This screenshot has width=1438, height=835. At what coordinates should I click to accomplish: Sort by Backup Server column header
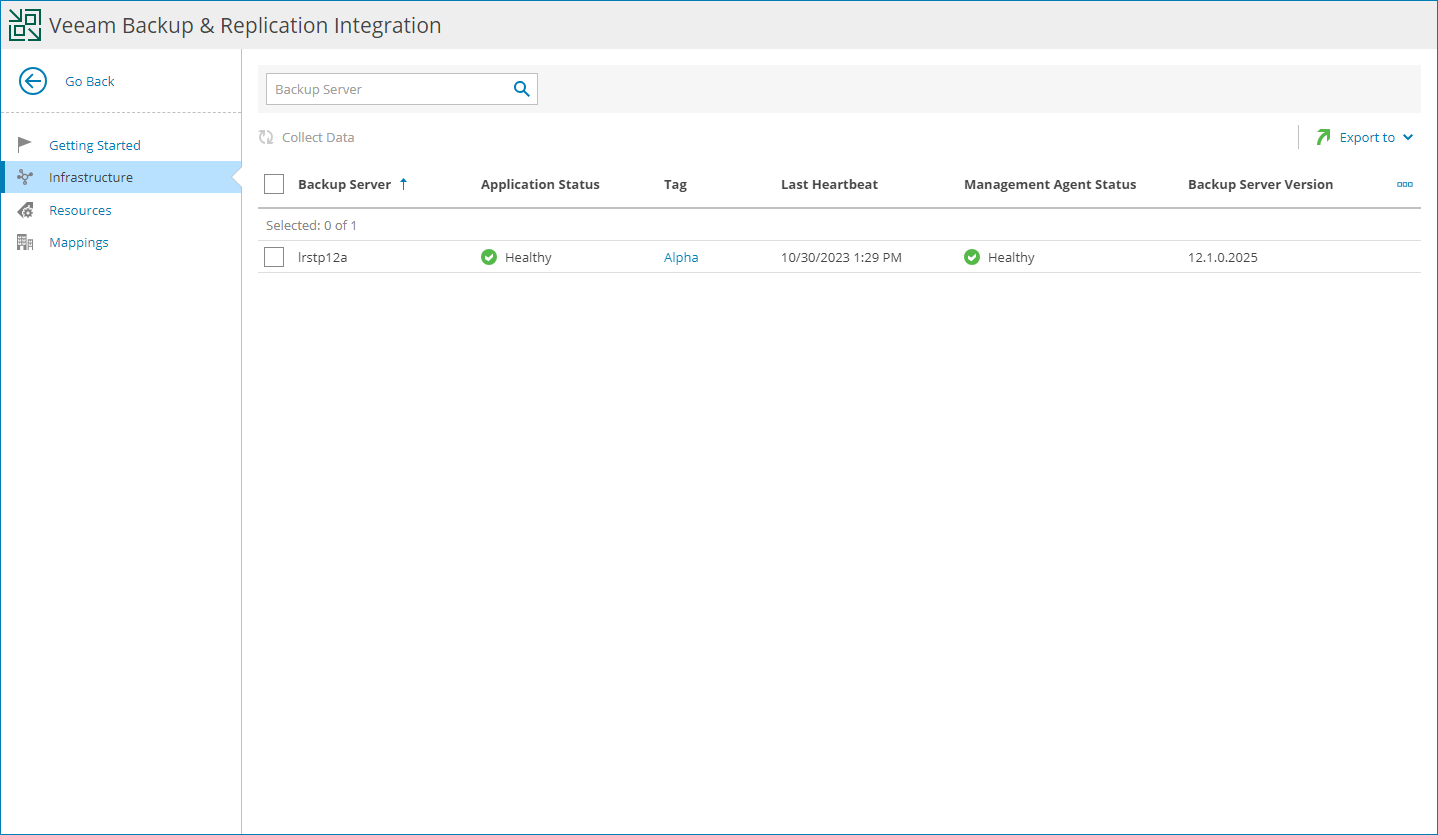(344, 184)
